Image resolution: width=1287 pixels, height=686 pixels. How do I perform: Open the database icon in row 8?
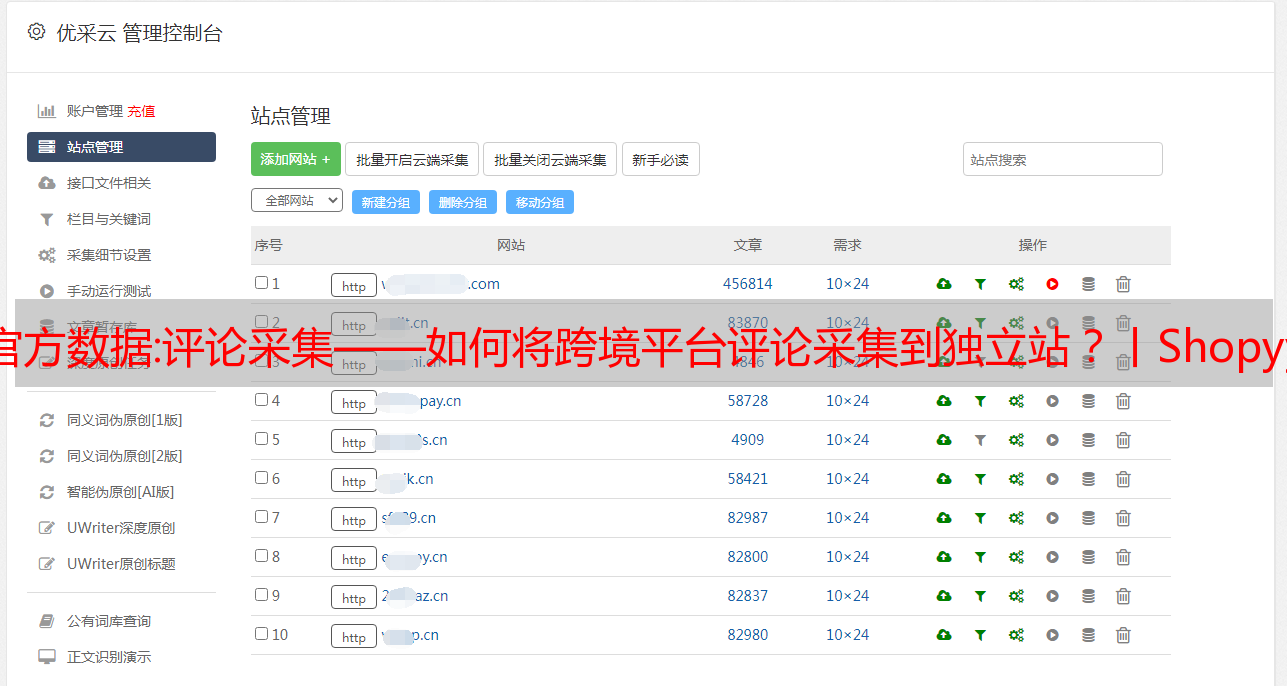1088,557
